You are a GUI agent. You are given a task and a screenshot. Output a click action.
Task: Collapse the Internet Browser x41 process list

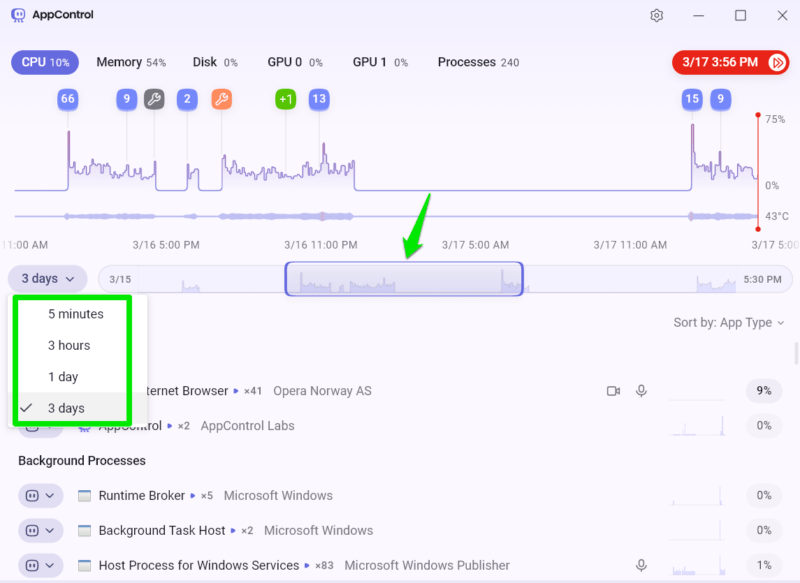point(48,391)
